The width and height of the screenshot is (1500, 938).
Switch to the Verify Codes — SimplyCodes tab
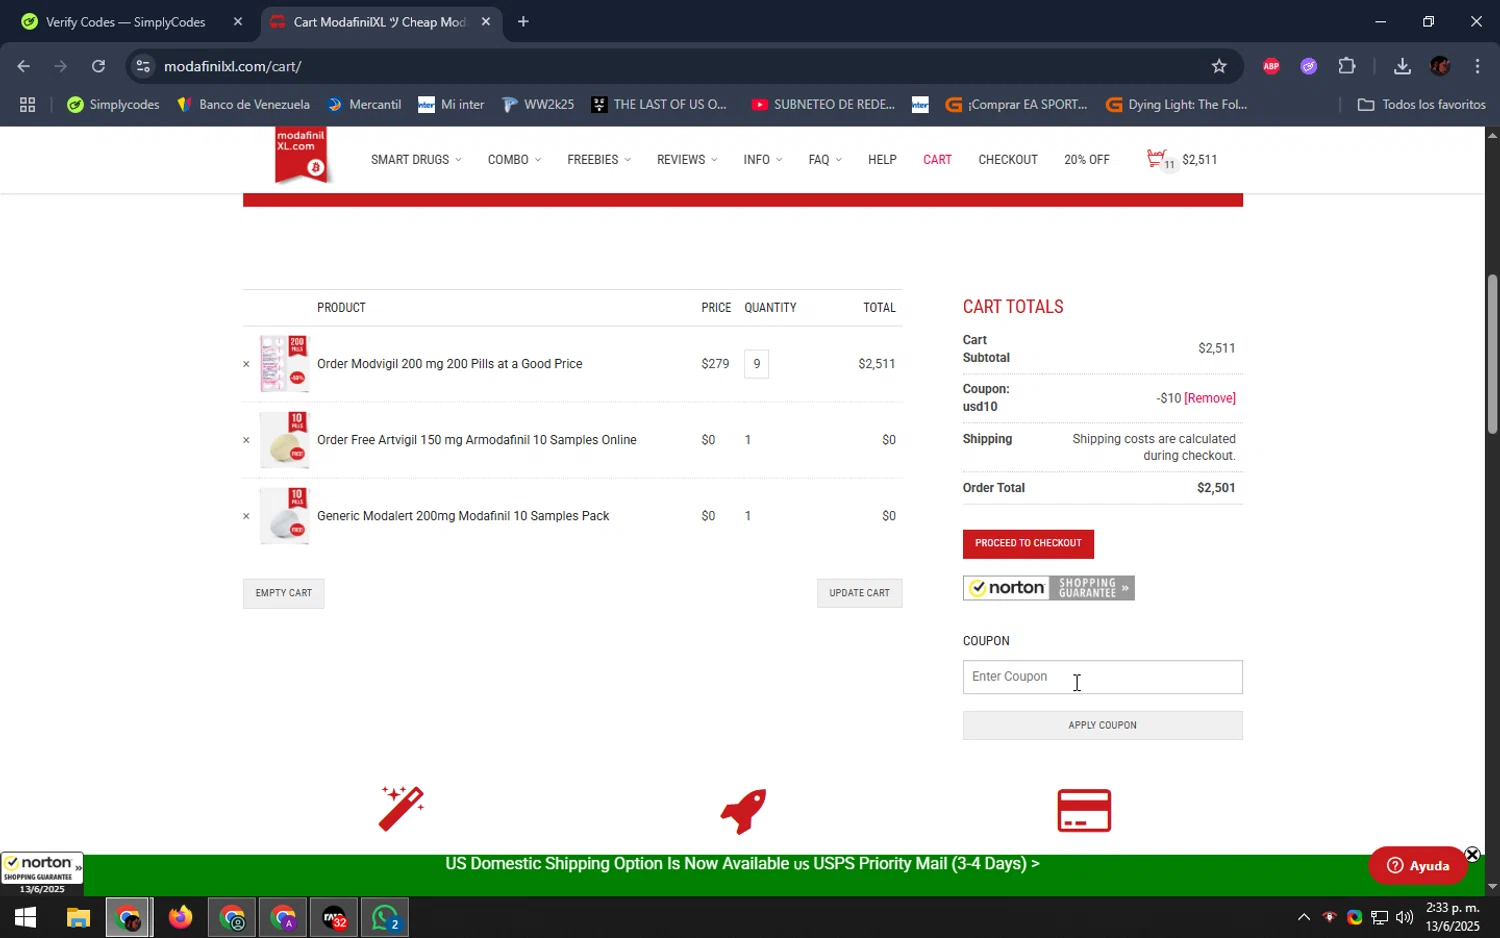pyautogui.click(x=126, y=22)
